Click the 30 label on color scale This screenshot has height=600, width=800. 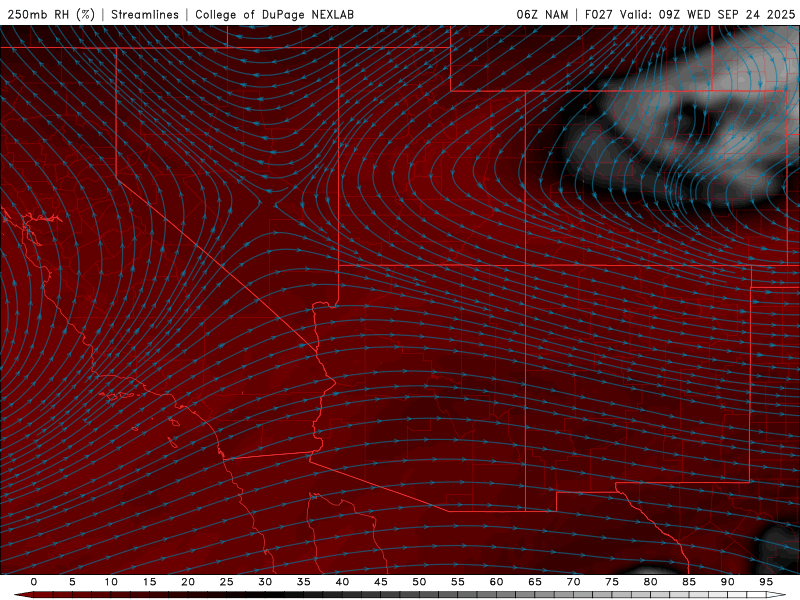(265, 582)
